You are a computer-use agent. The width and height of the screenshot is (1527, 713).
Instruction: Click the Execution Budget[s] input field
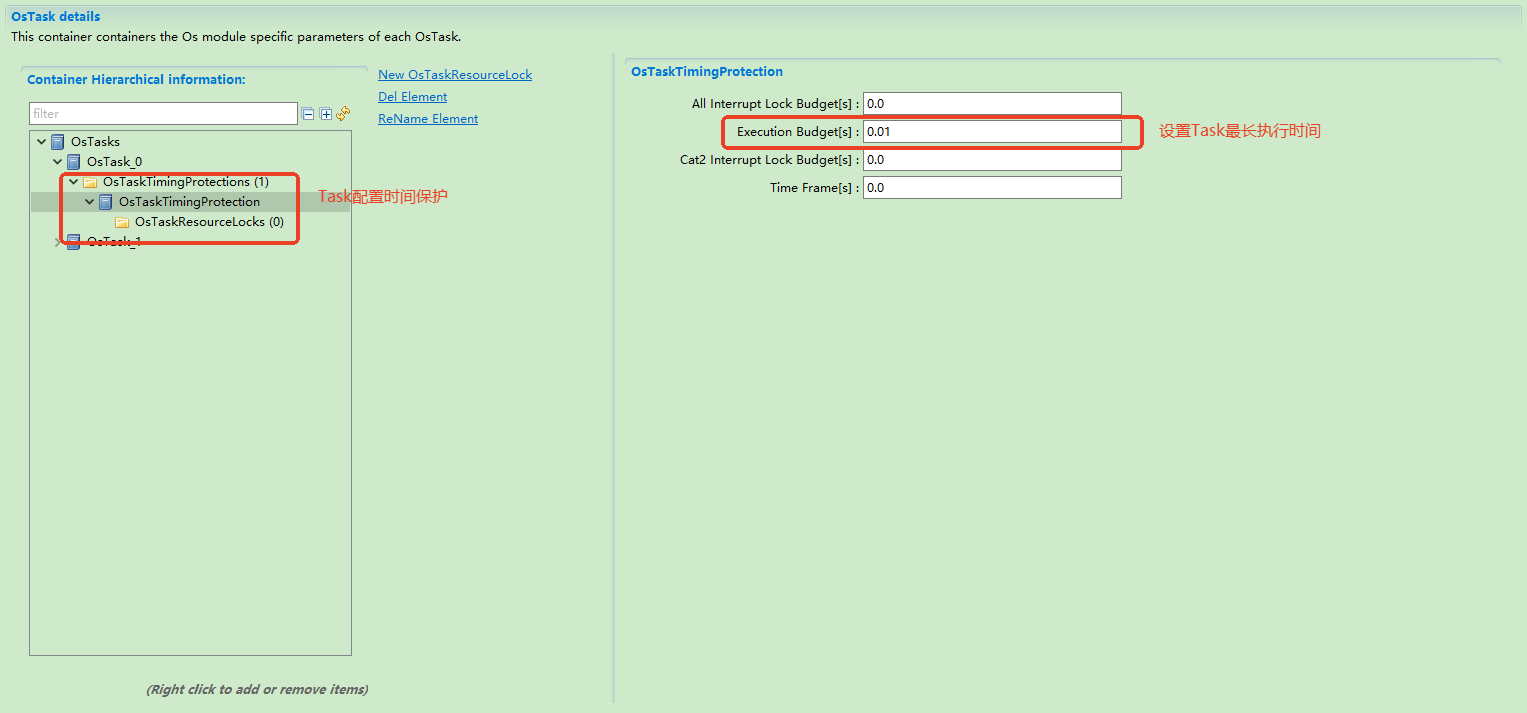click(991, 132)
